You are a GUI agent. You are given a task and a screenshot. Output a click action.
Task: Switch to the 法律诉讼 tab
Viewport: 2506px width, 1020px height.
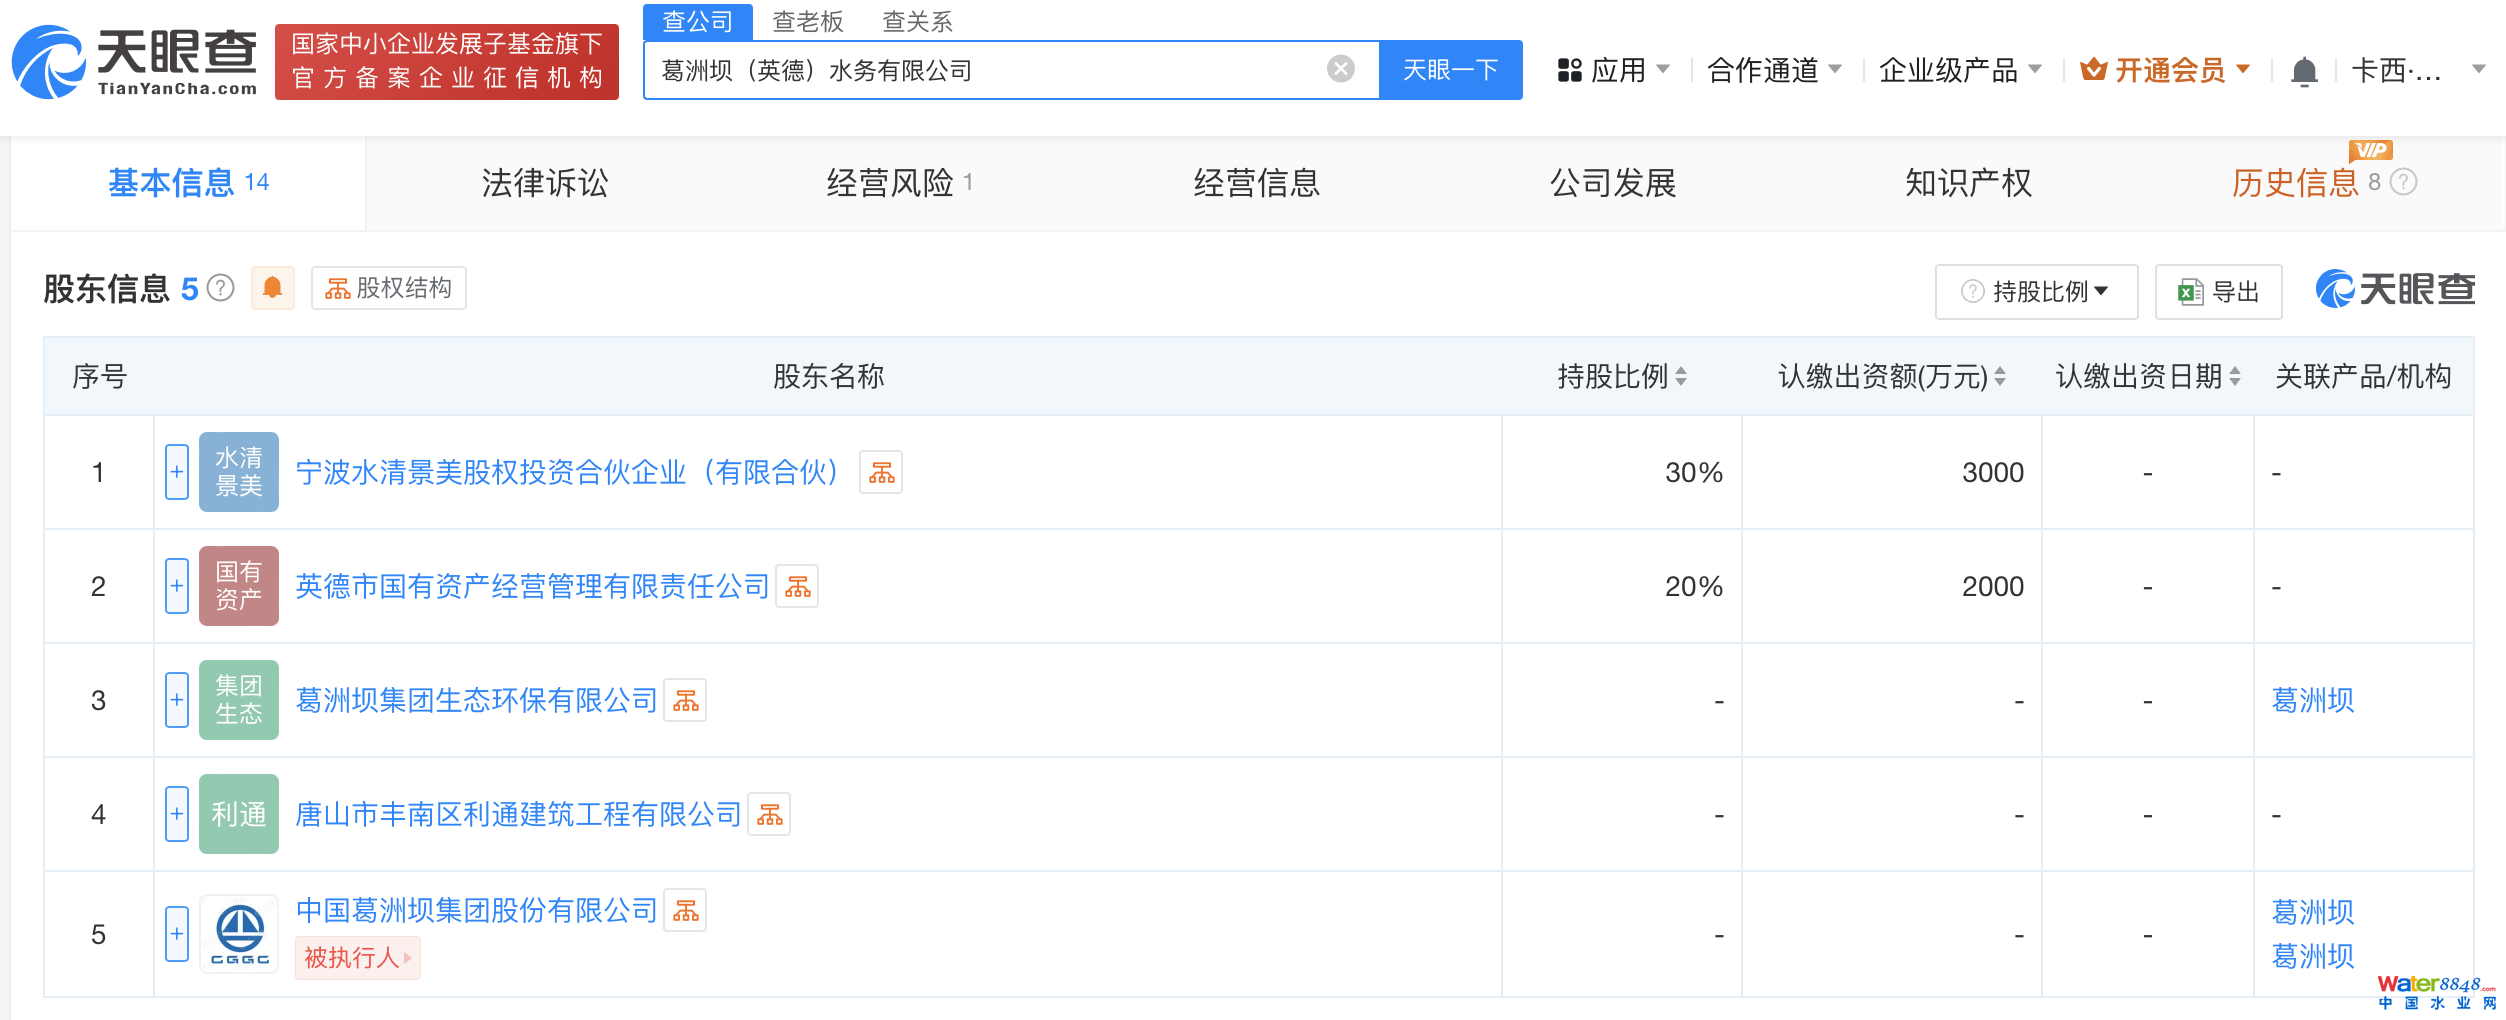544,183
